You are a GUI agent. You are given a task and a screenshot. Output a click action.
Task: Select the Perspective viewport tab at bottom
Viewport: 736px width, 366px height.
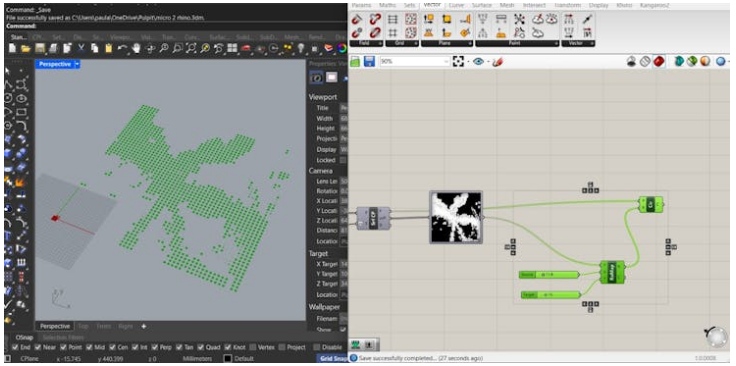pyautogui.click(x=54, y=326)
